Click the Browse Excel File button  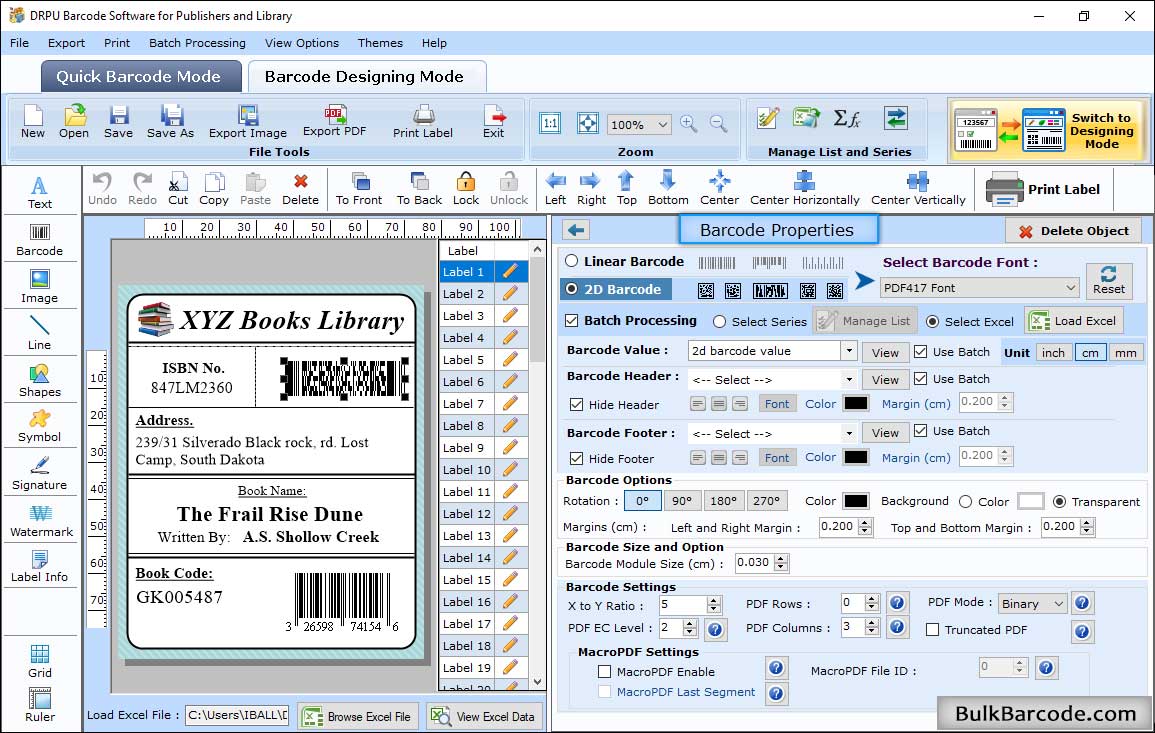point(358,716)
